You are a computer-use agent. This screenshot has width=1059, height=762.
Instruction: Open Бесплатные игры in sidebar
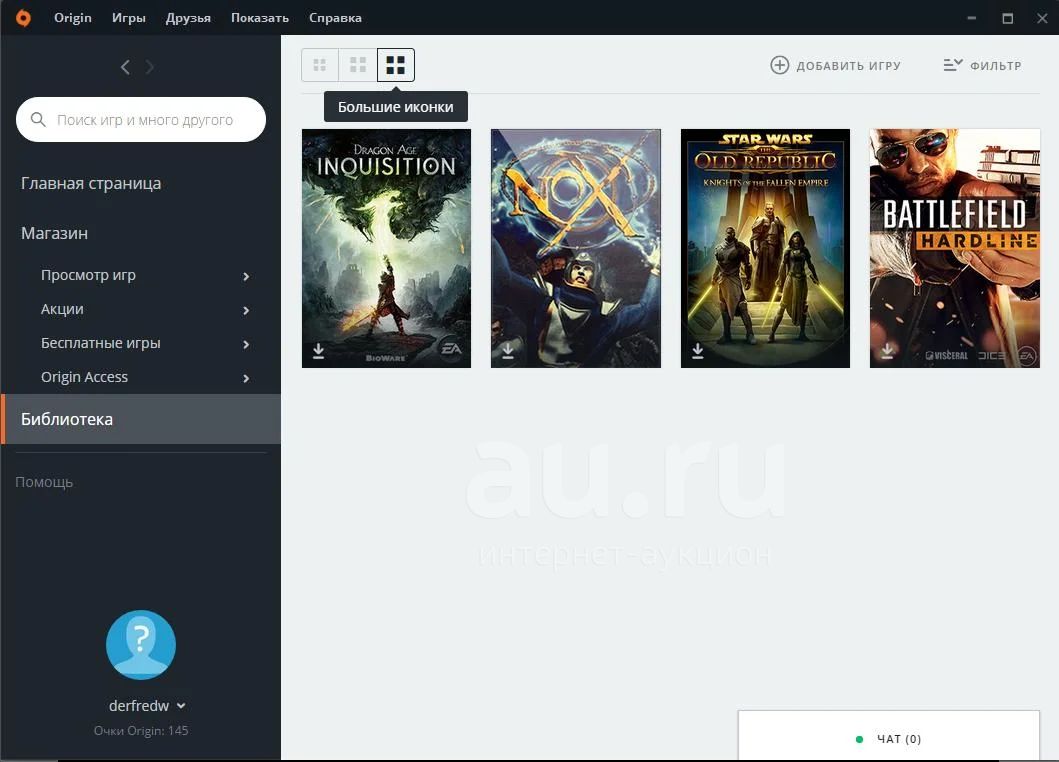(x=101, y=342)
